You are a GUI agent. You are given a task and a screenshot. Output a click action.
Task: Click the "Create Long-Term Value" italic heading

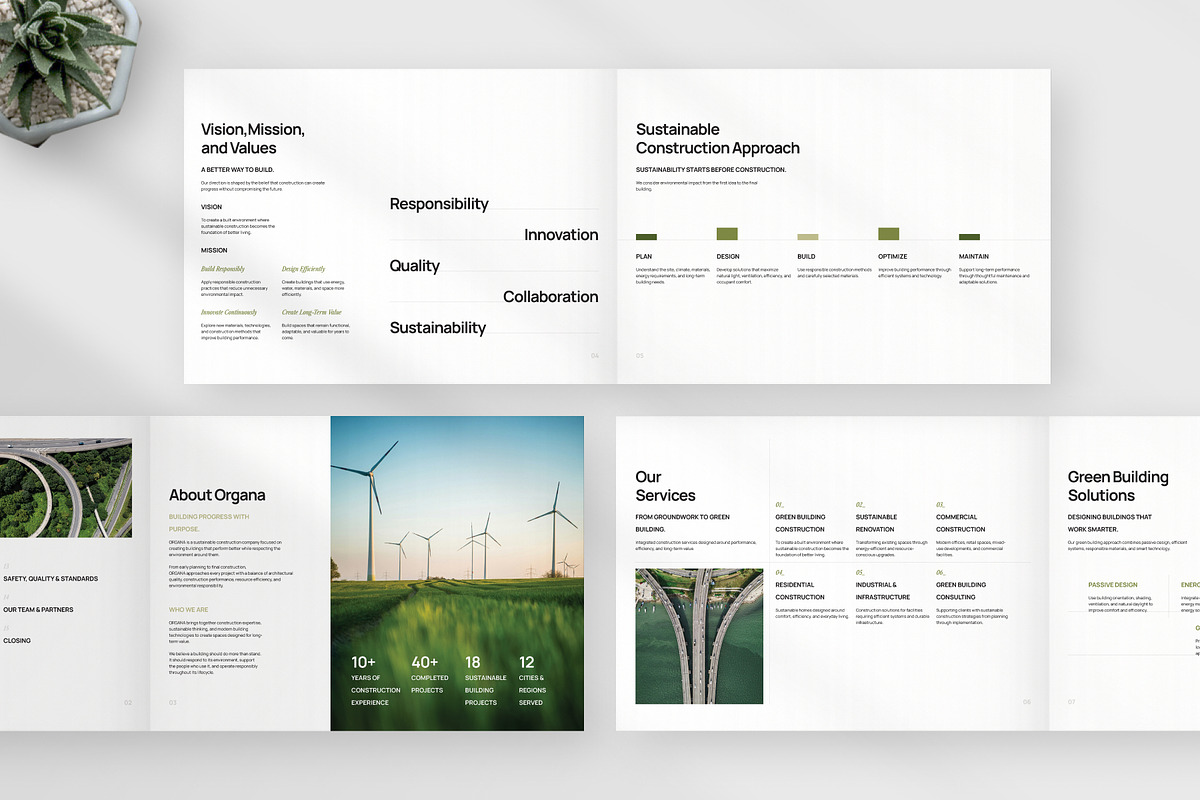coord(312,312)
